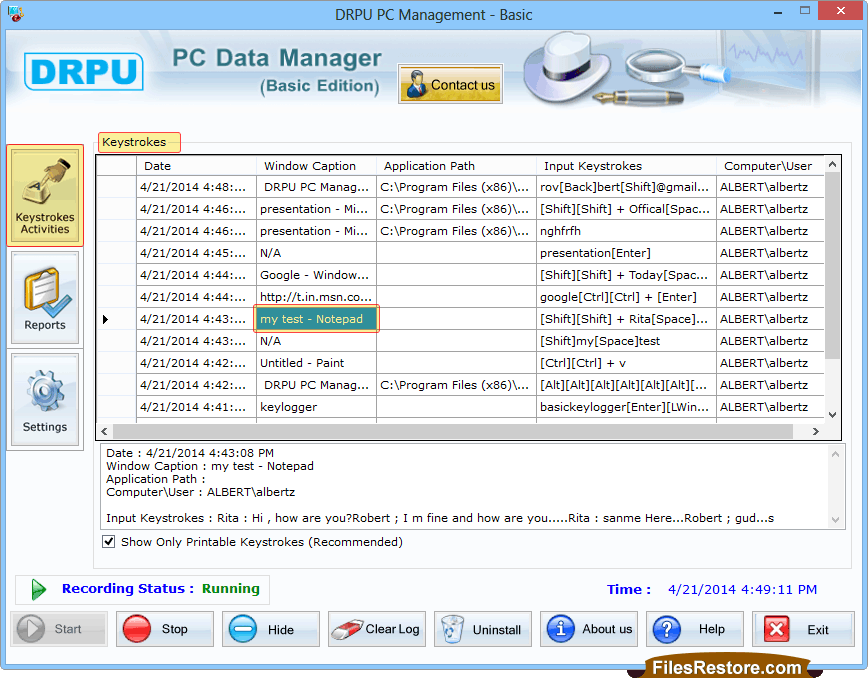Open the About us dialog
The height and width of the screenshot is (679, 868).
589,629
